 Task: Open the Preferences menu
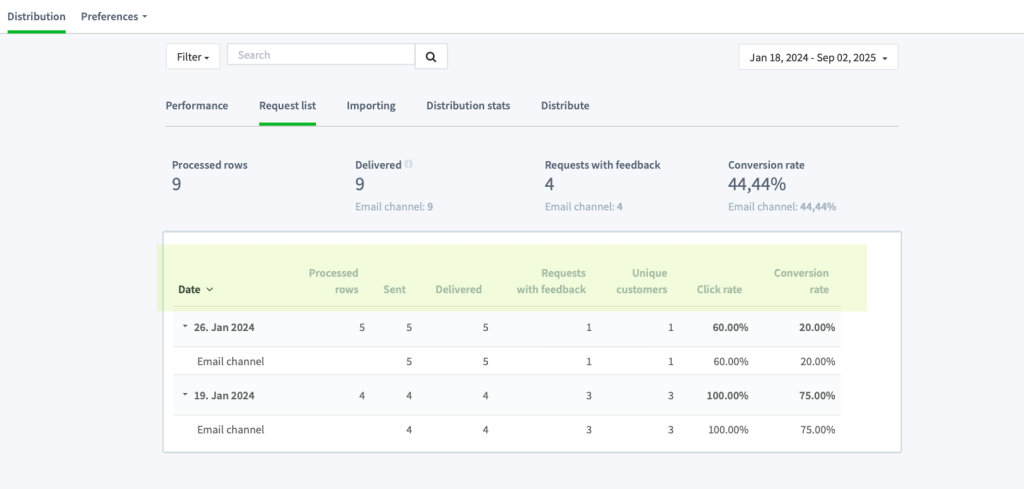tap(114, 16)
